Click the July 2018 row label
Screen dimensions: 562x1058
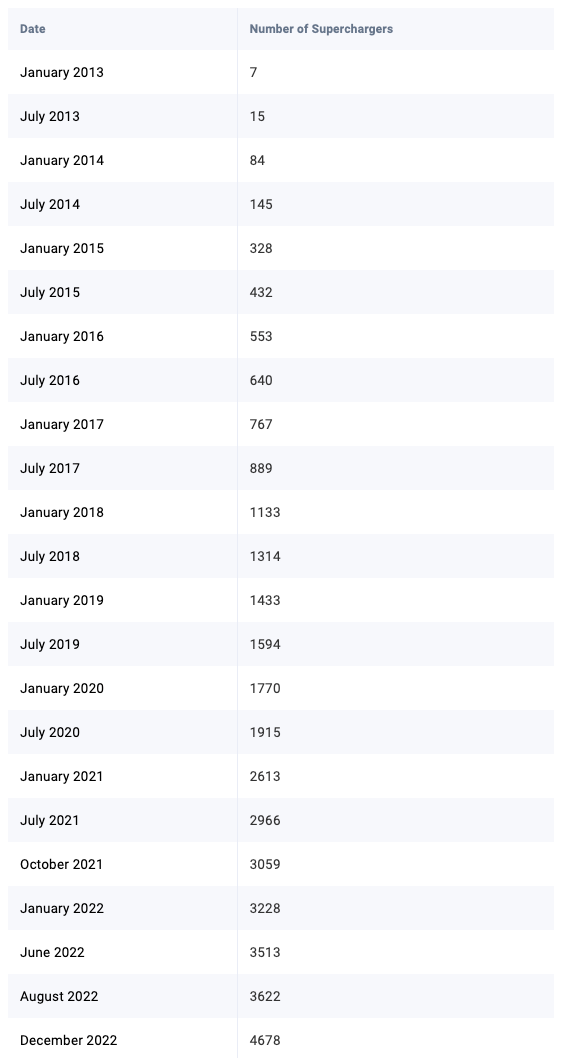coord(50,557)
